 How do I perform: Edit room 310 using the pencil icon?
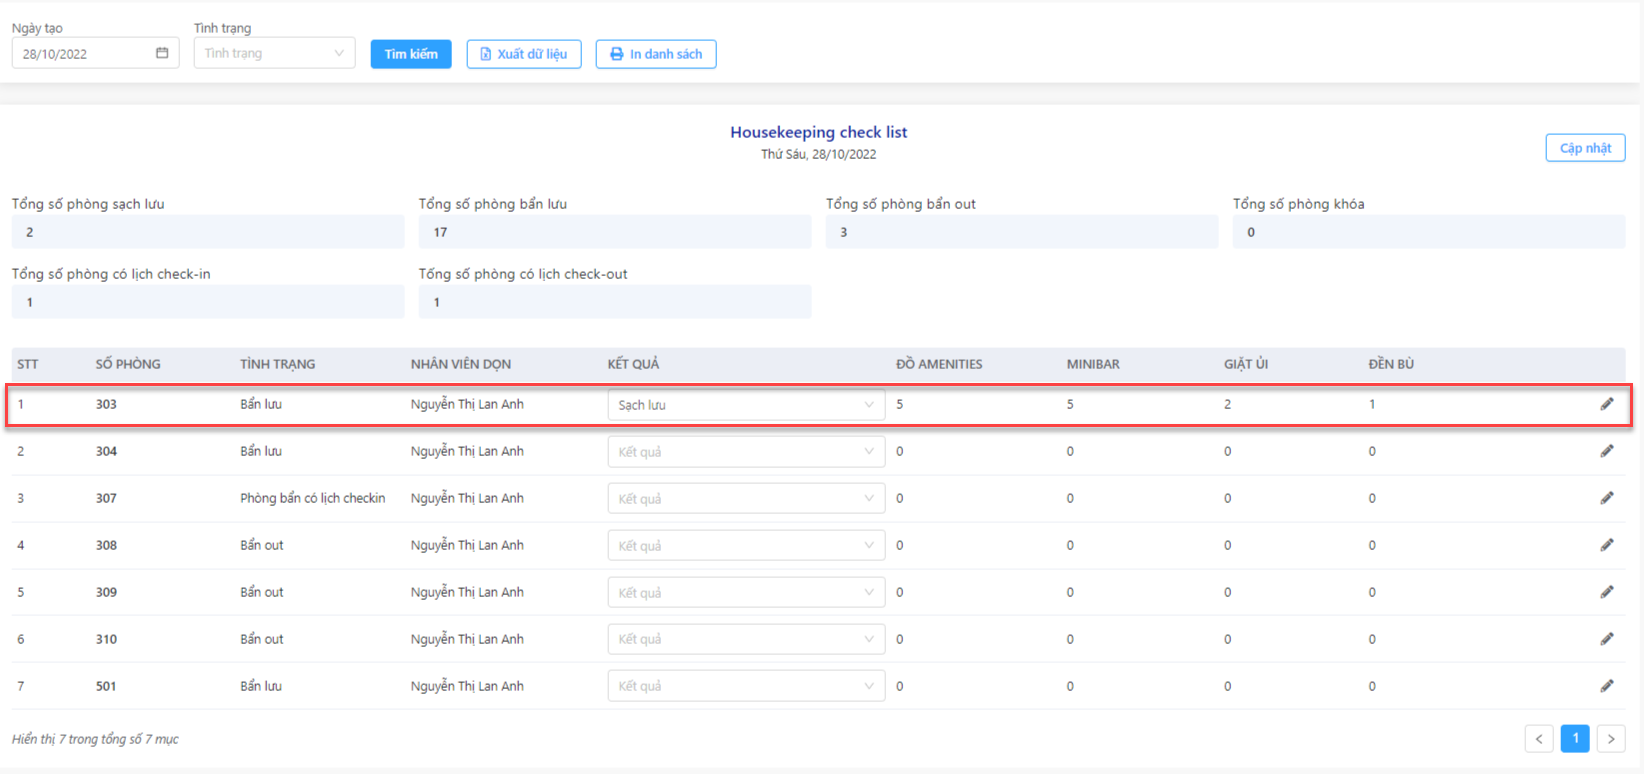[x=1607, y=639]
